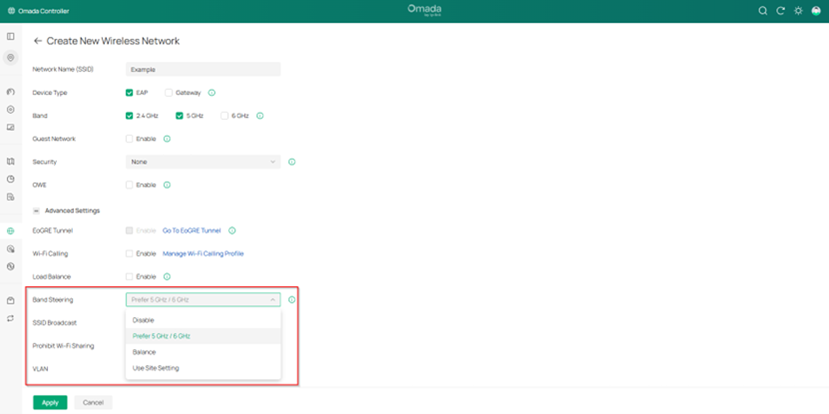Open the bag icon in the sidebar
829x414 pixels.
(x=11, y=301)
